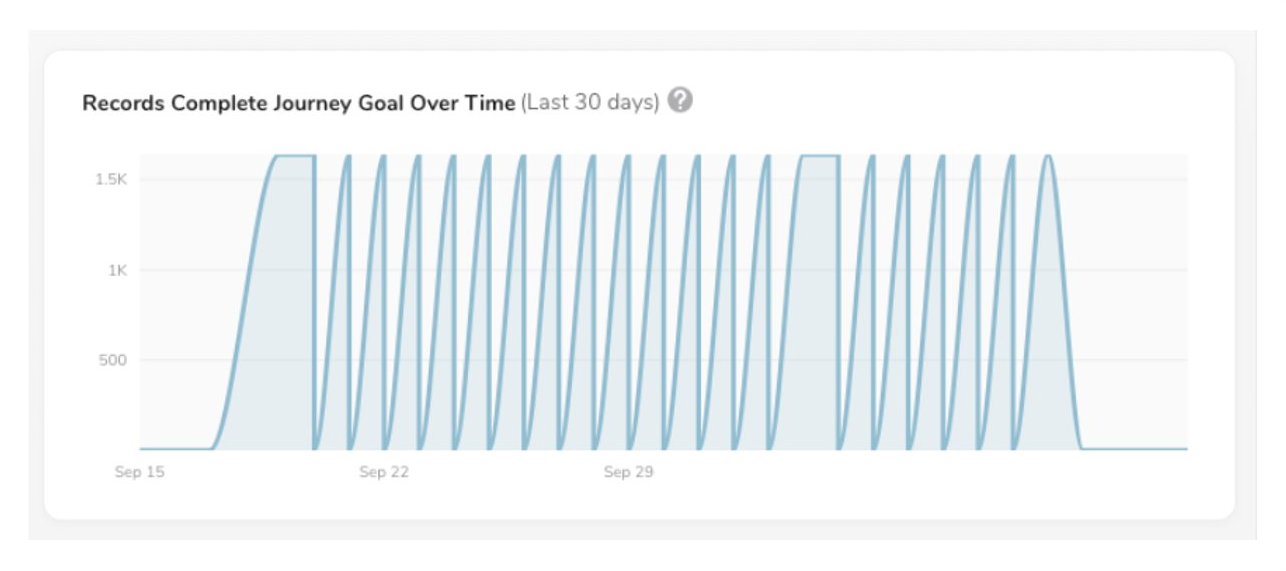This screenshot has height=571, width=1286.
Task: Click the flat baseline after the last peak
Action: point(1135,449)
